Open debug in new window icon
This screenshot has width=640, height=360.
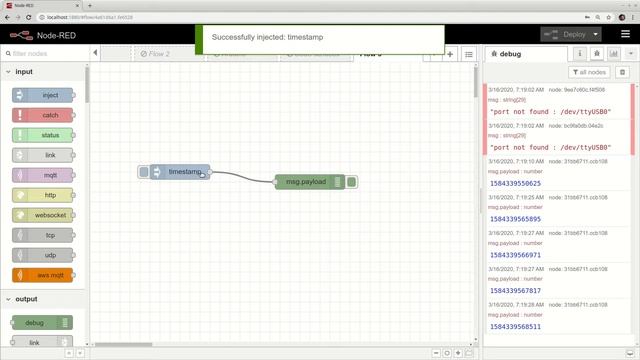pyautogui.click(x=630, y=353)
